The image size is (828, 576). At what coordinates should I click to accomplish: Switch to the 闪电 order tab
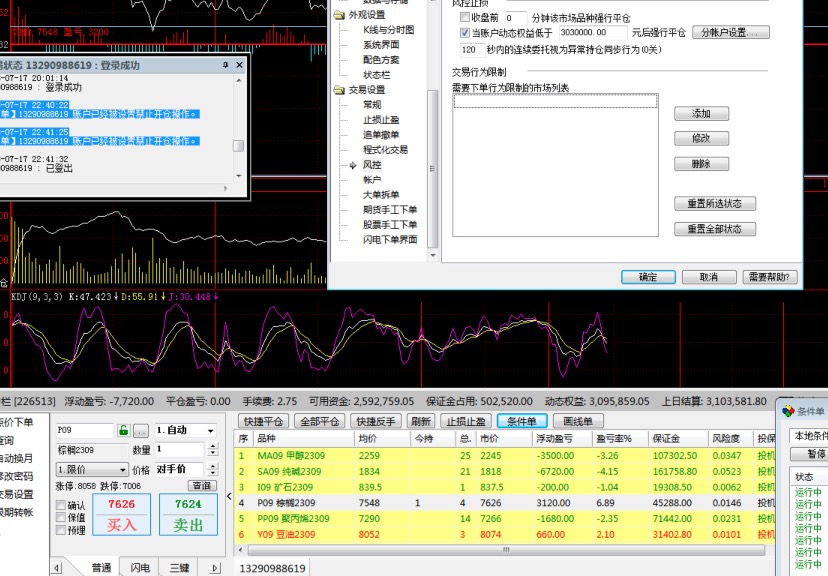pos(140,568)
